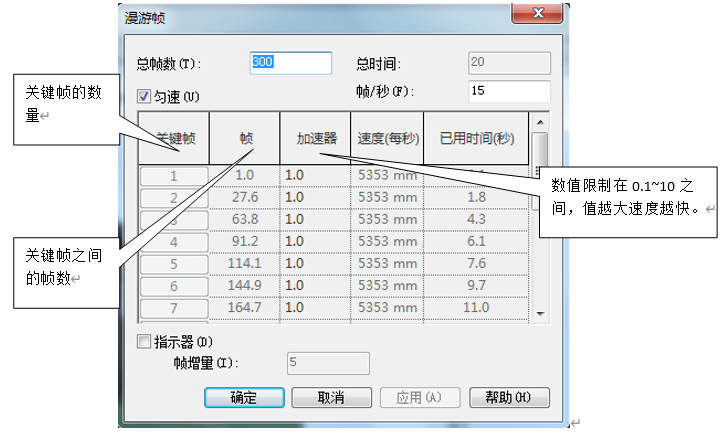Click the 总帧数 input field
The image size is (724, 432).
tap(290, 63)
